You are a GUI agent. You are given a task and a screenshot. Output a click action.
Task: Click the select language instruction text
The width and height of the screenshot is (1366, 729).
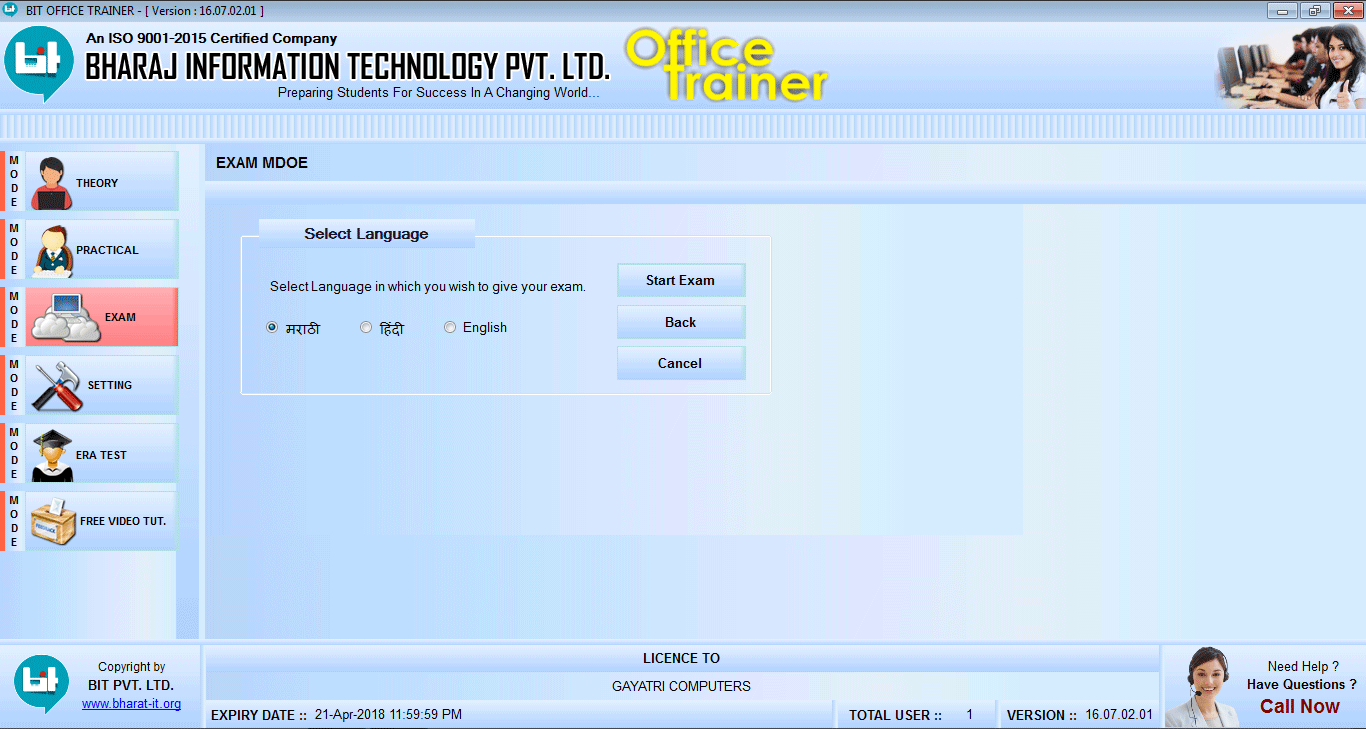pyautogui.click(x=428, y=286)
